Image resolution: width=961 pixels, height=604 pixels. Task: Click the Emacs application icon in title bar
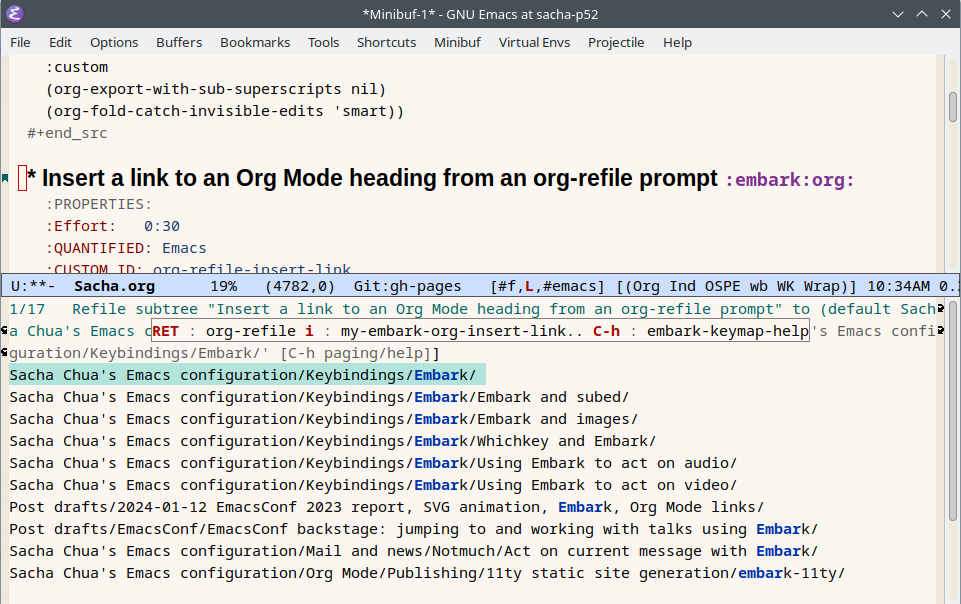tap(15, 14)
